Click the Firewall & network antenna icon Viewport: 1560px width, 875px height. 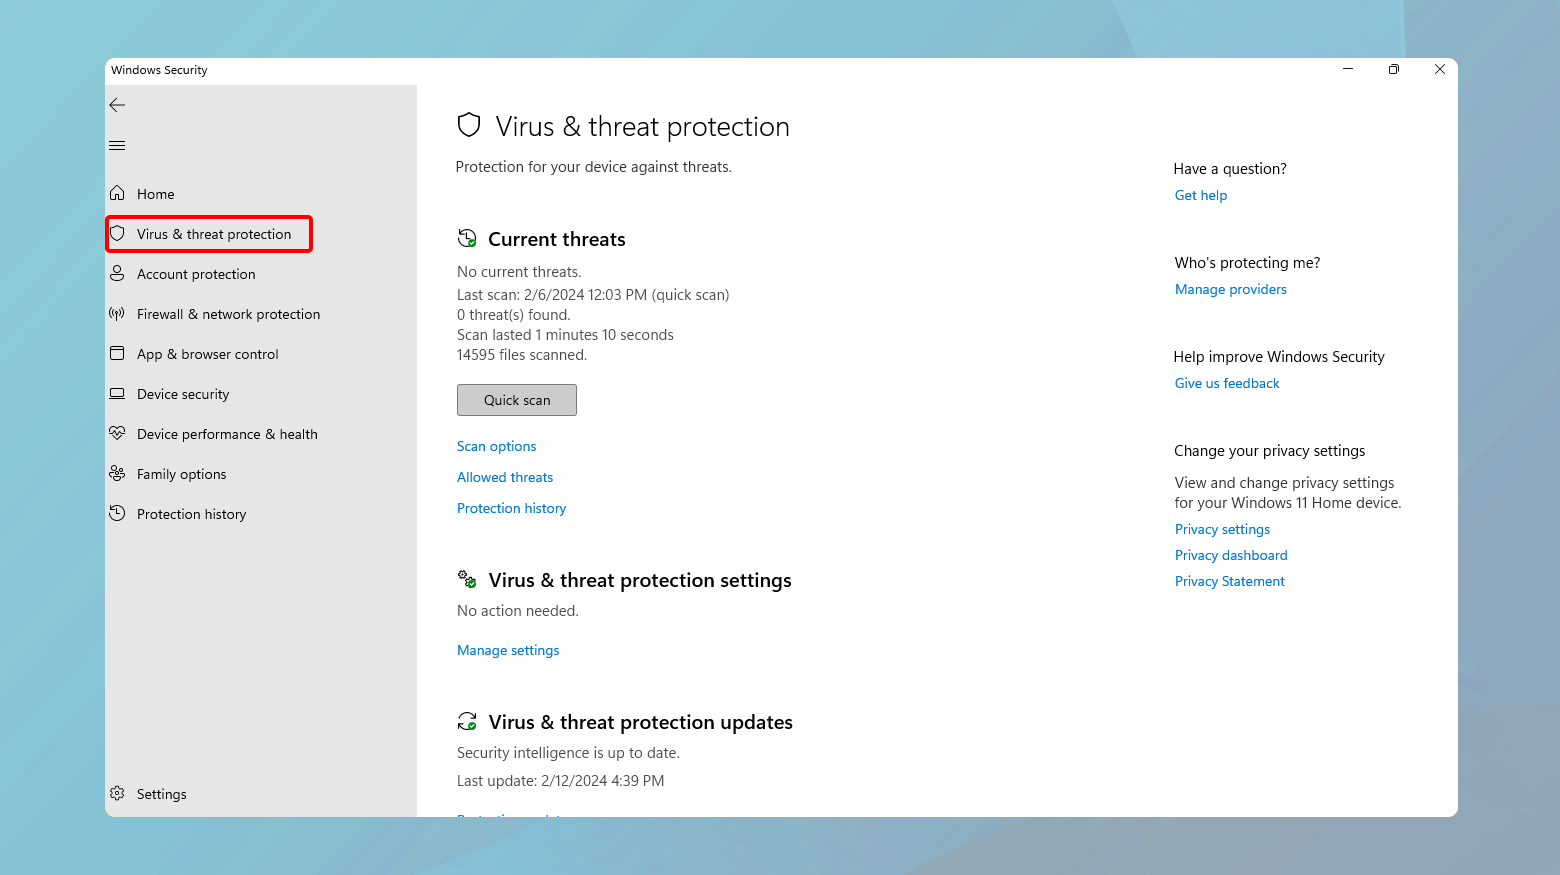coord(117,313)
